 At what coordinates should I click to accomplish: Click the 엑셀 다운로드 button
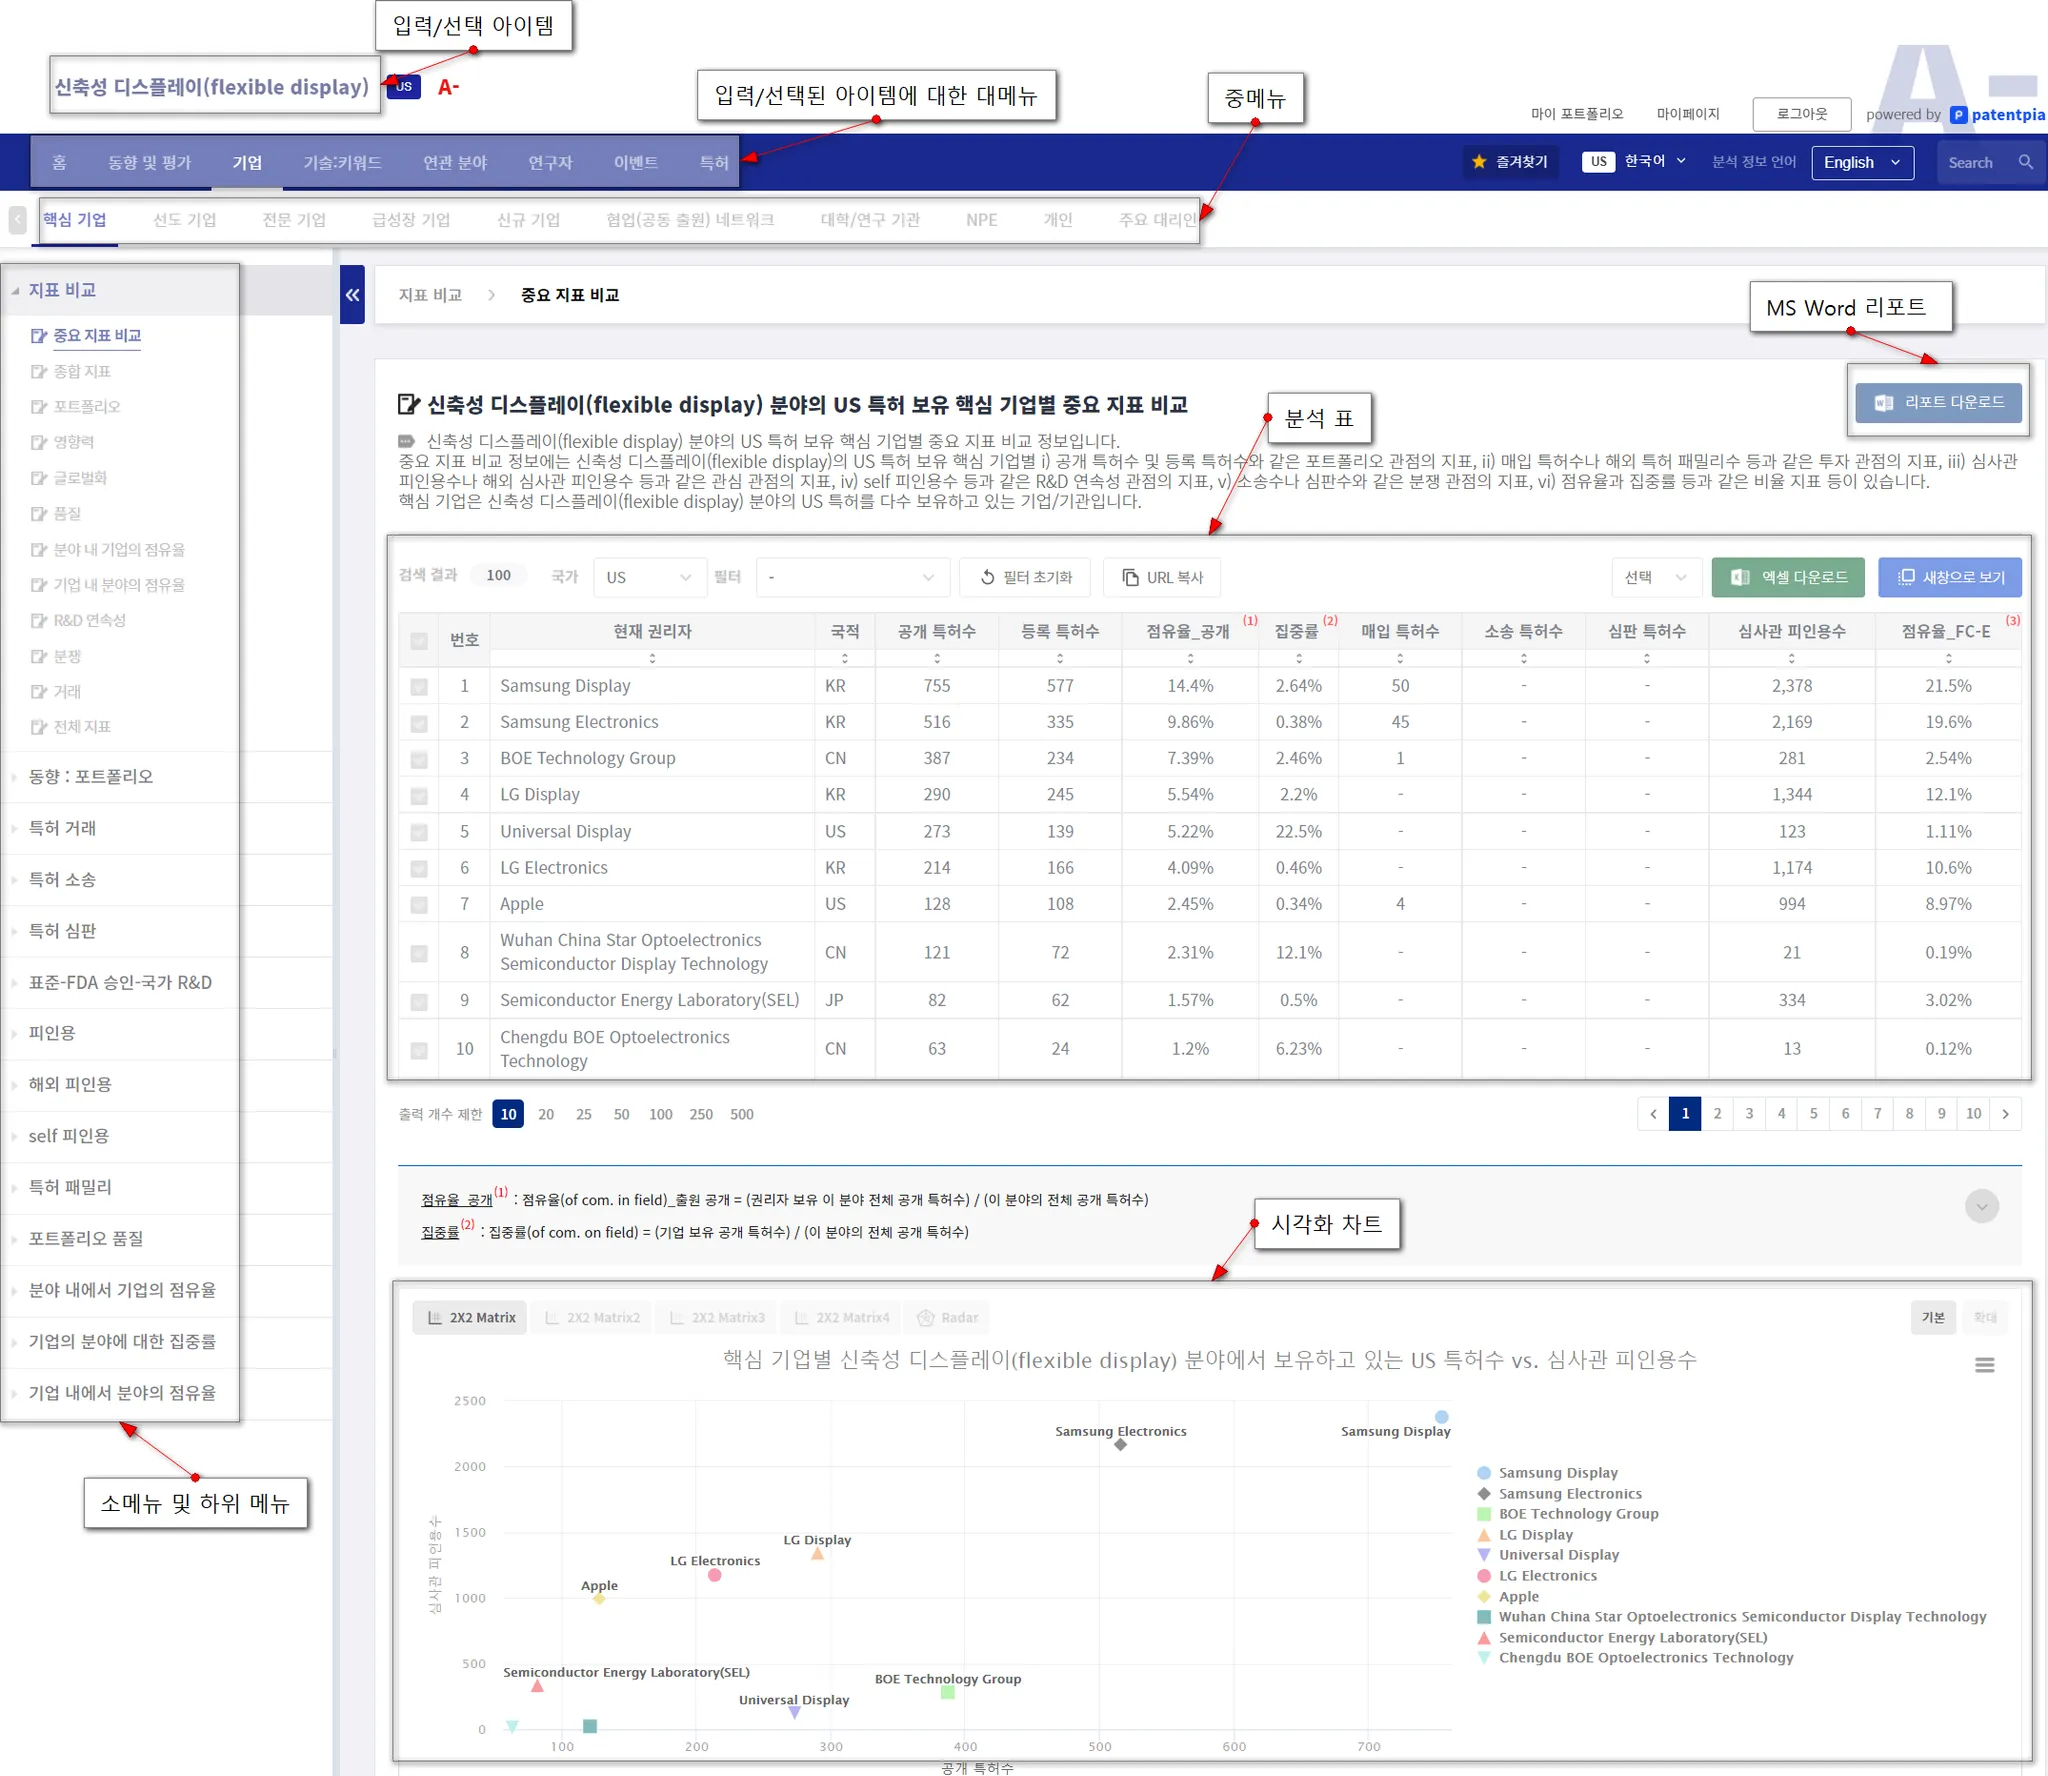coord(1787,577)
